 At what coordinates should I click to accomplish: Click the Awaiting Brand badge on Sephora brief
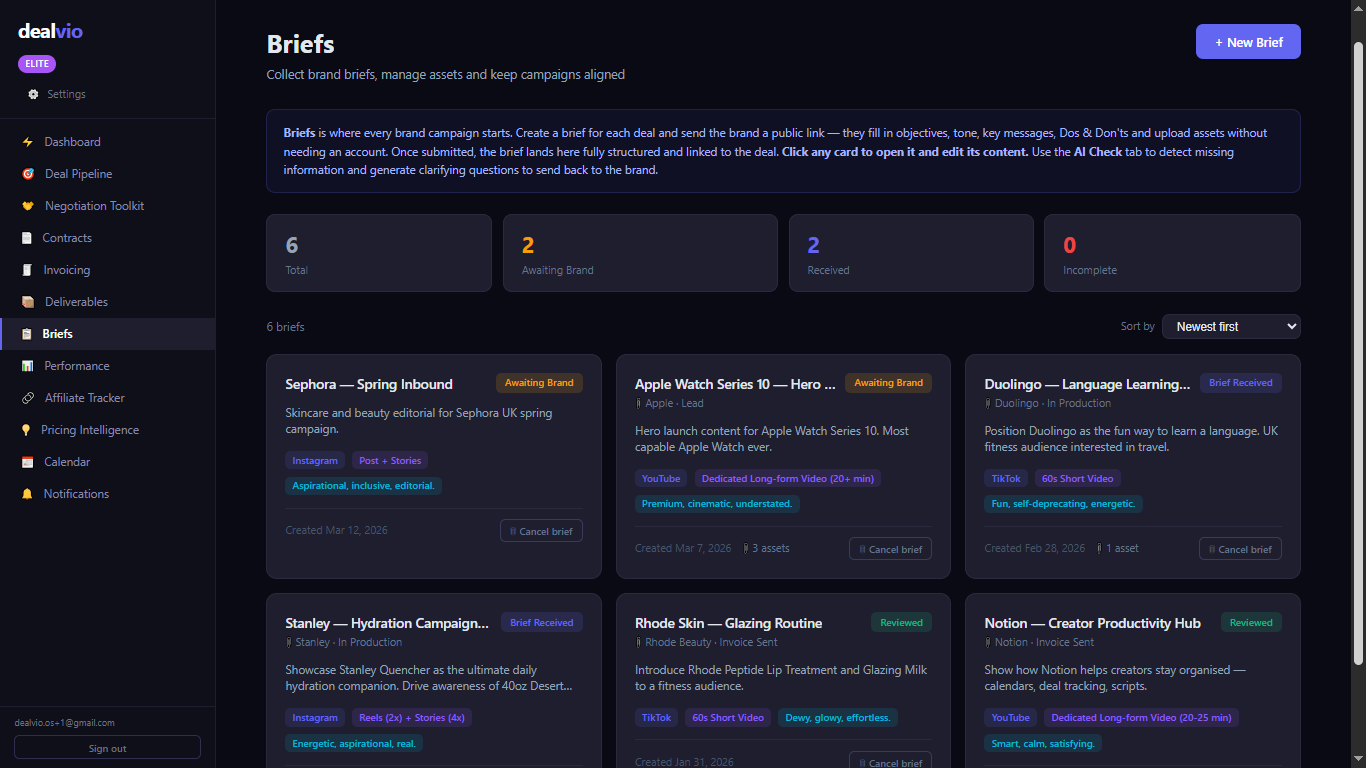click(x=539, y=382)
